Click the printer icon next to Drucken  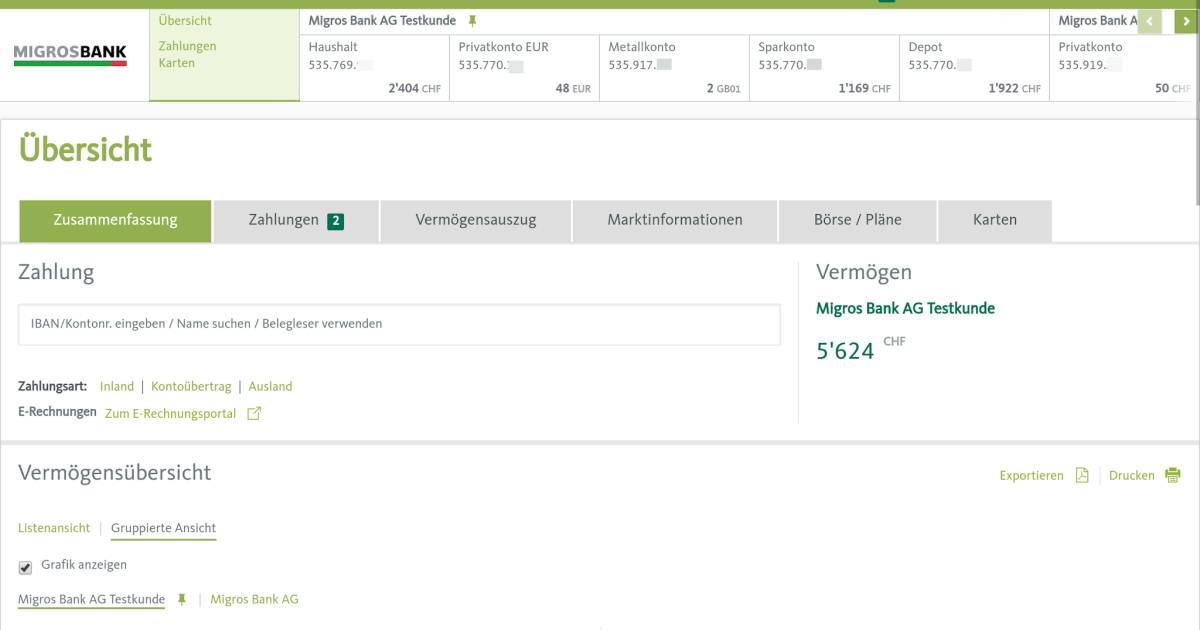tap(1173, 475)
